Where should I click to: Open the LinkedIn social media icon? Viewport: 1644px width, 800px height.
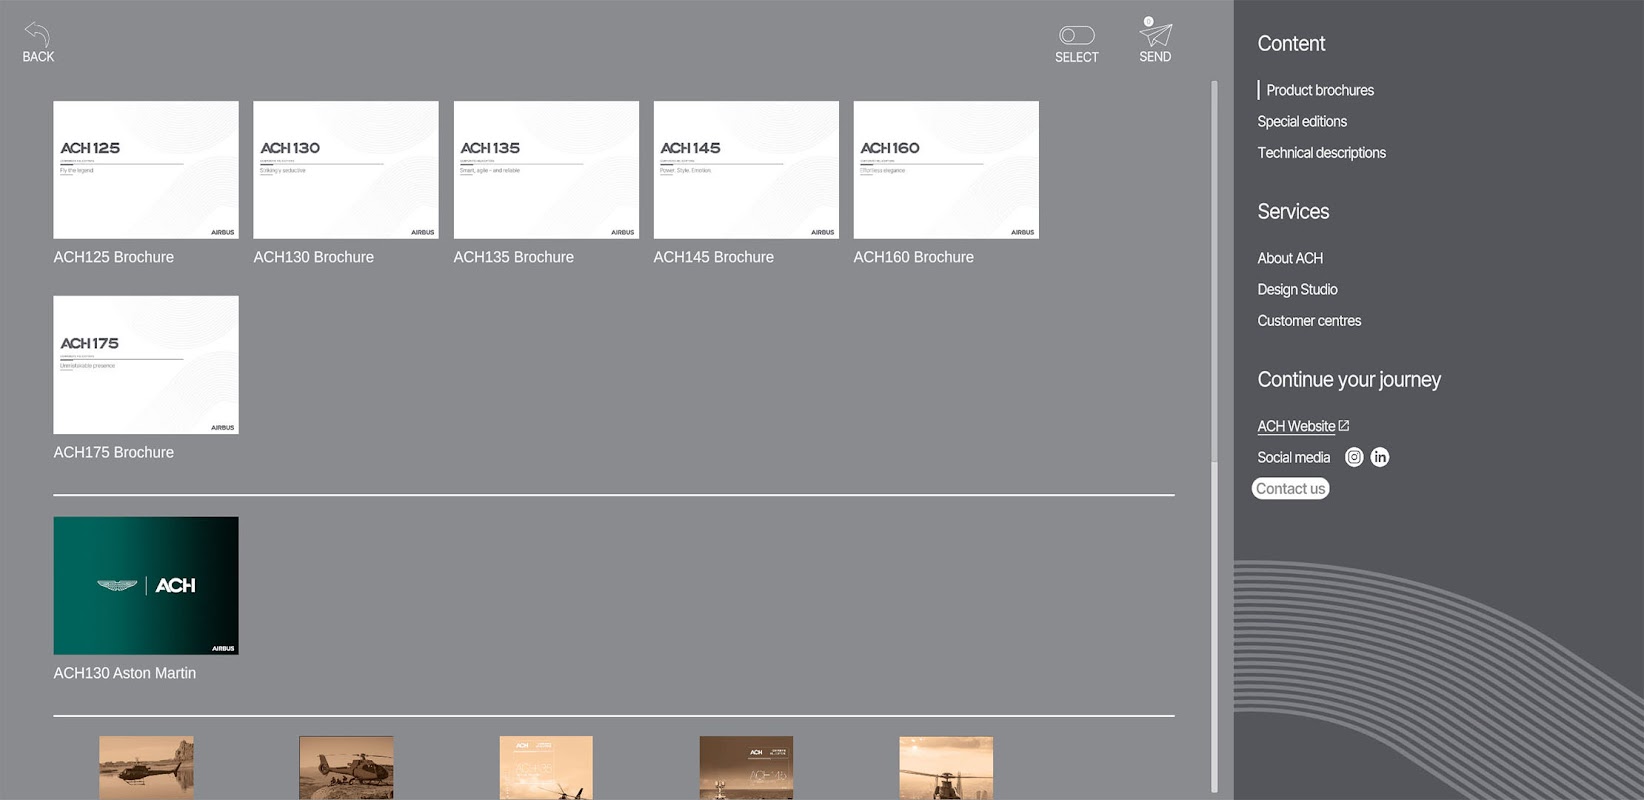pyautogui.click(x=1380, y=457)
